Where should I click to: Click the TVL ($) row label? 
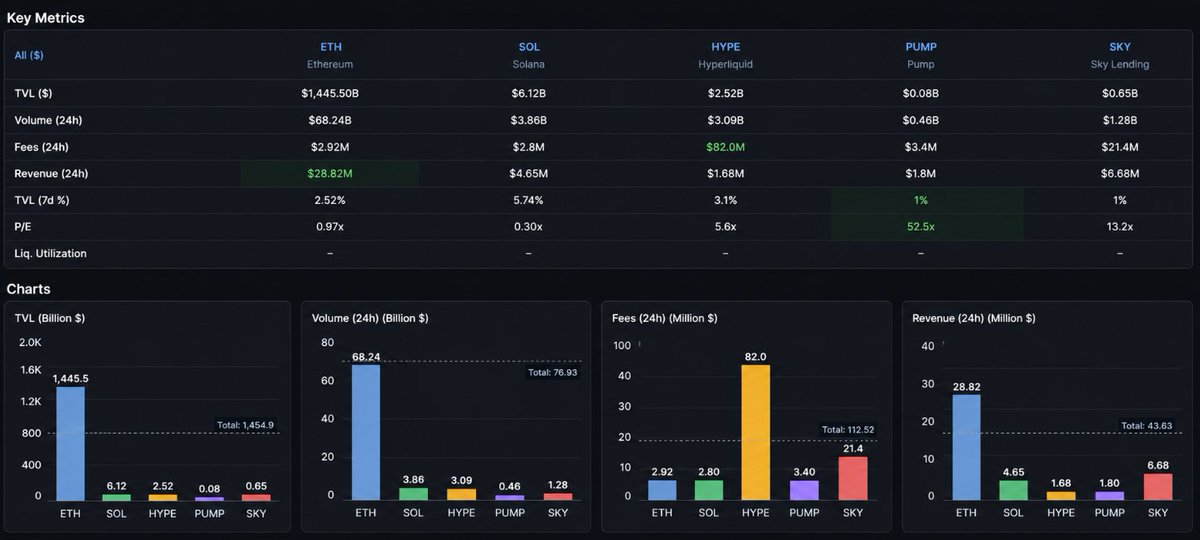coord(33,93)
